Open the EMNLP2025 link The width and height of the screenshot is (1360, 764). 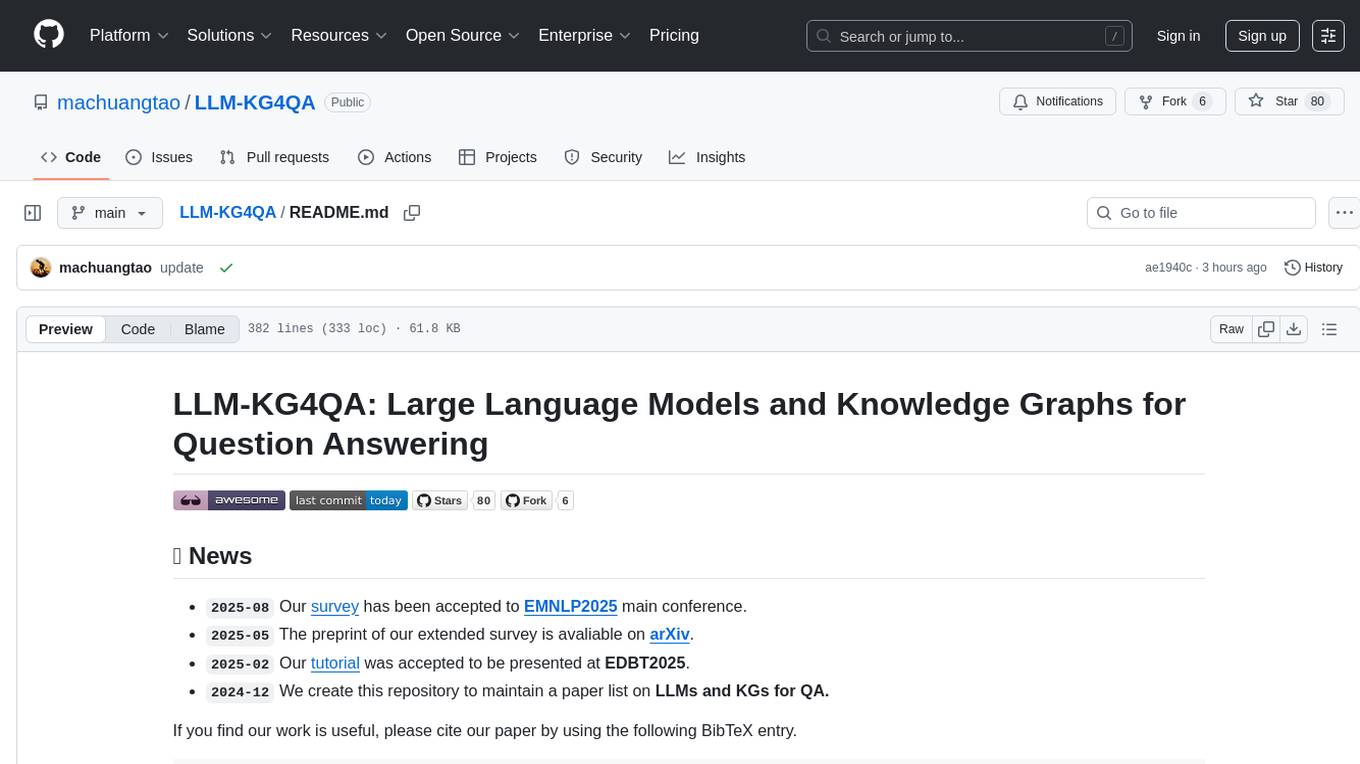click(570, 606)
